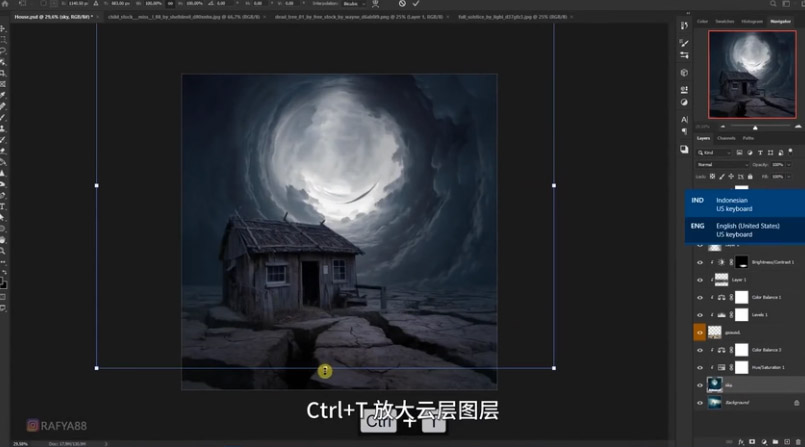
Task: Cancel the transform with the circle-slash icon
Action: 402,4
